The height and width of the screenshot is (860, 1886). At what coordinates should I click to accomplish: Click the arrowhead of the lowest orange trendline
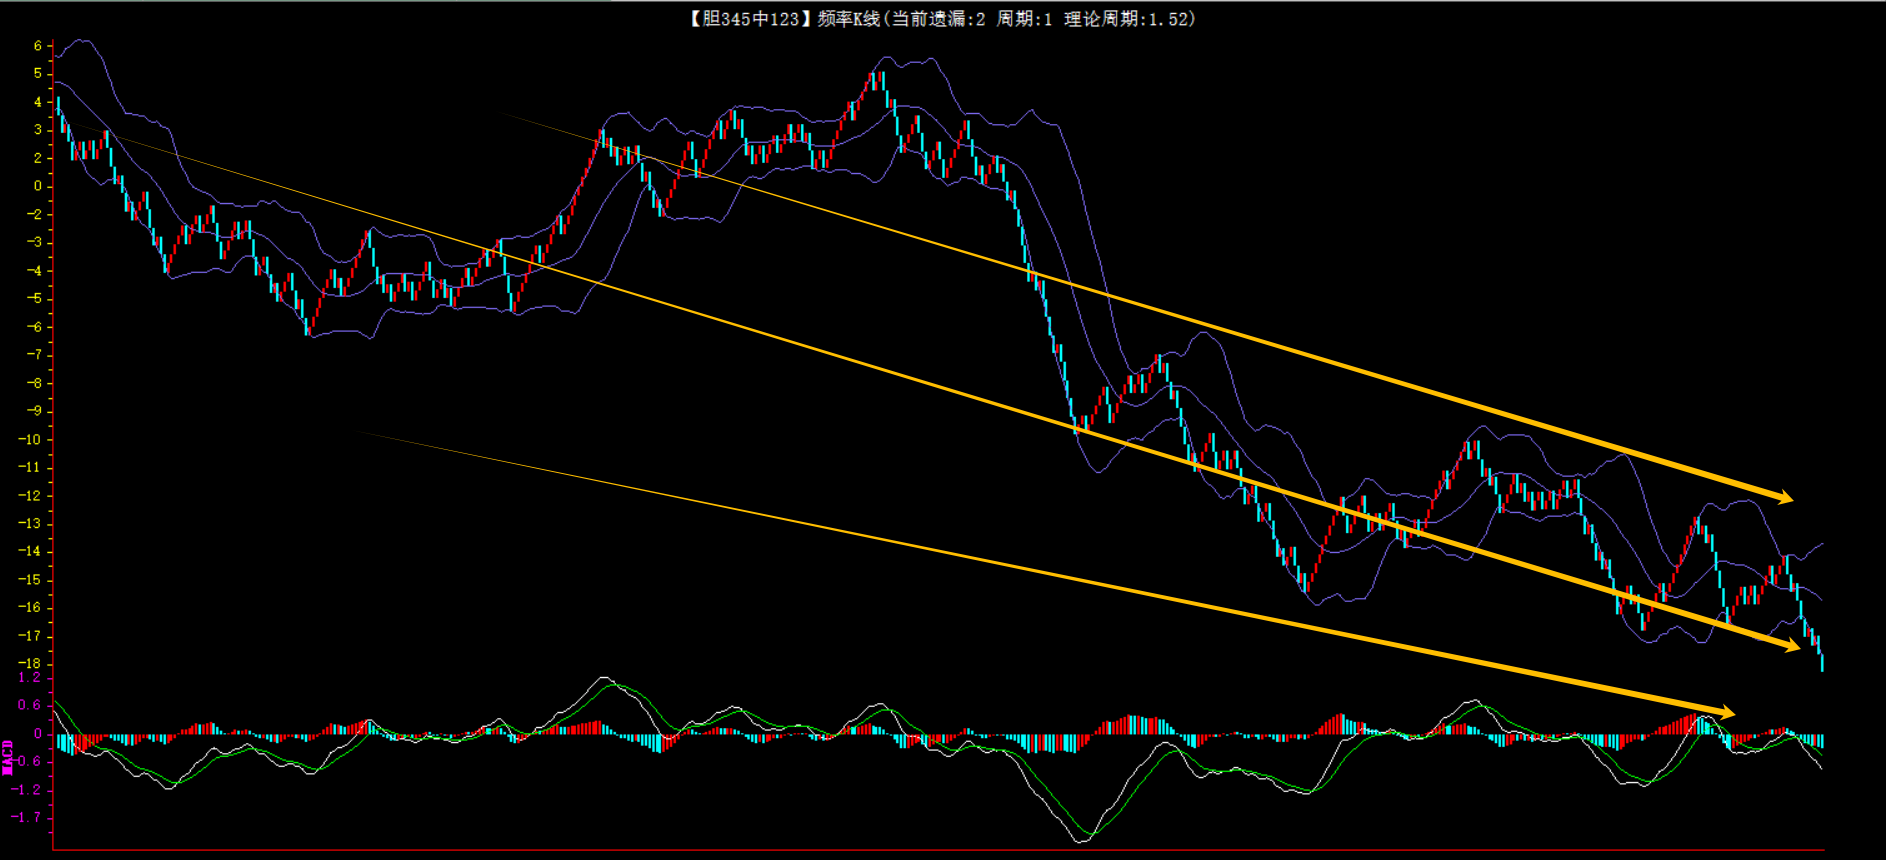point(1725,712)
